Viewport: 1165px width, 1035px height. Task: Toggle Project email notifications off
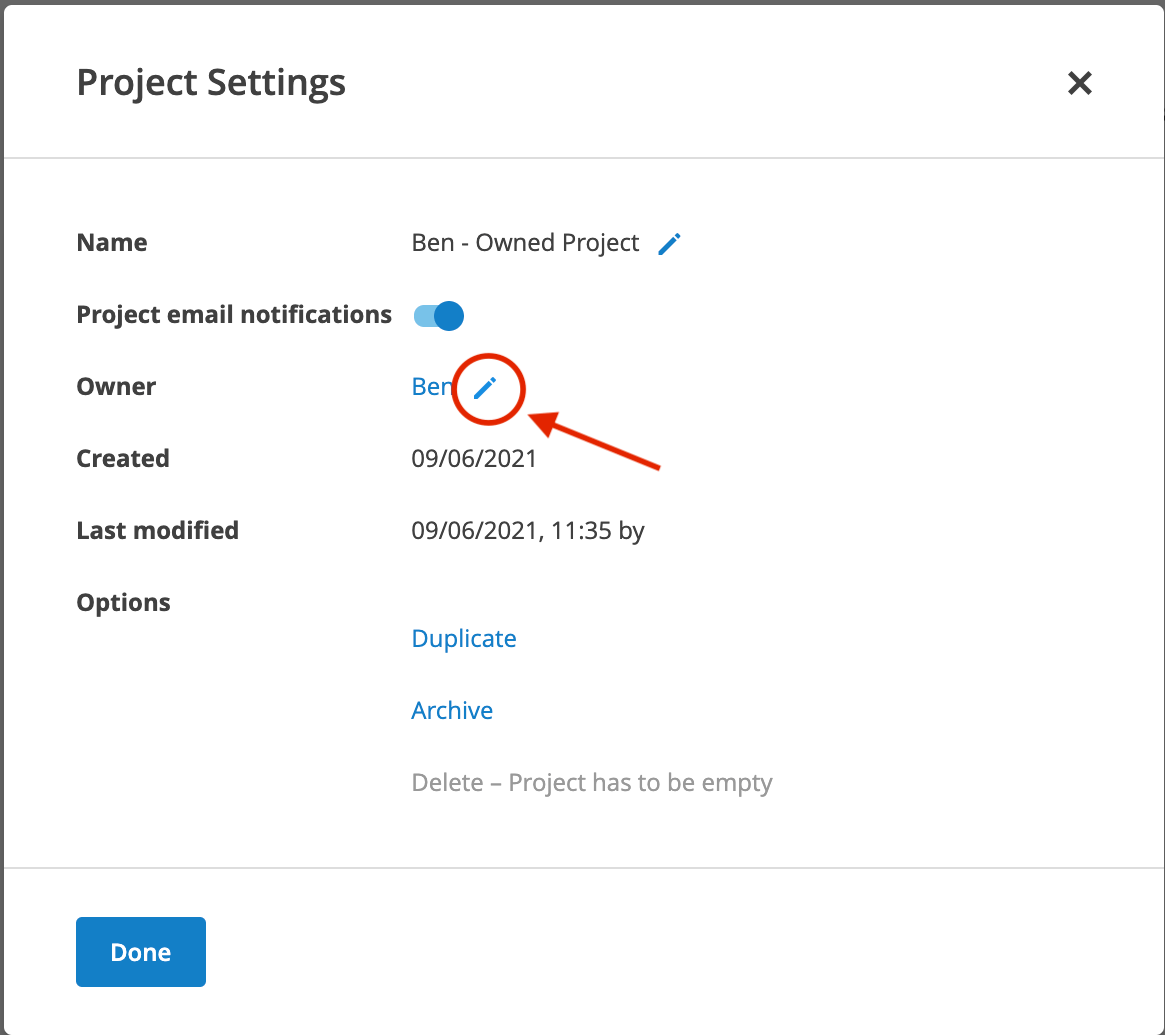[x=438, y=316]
